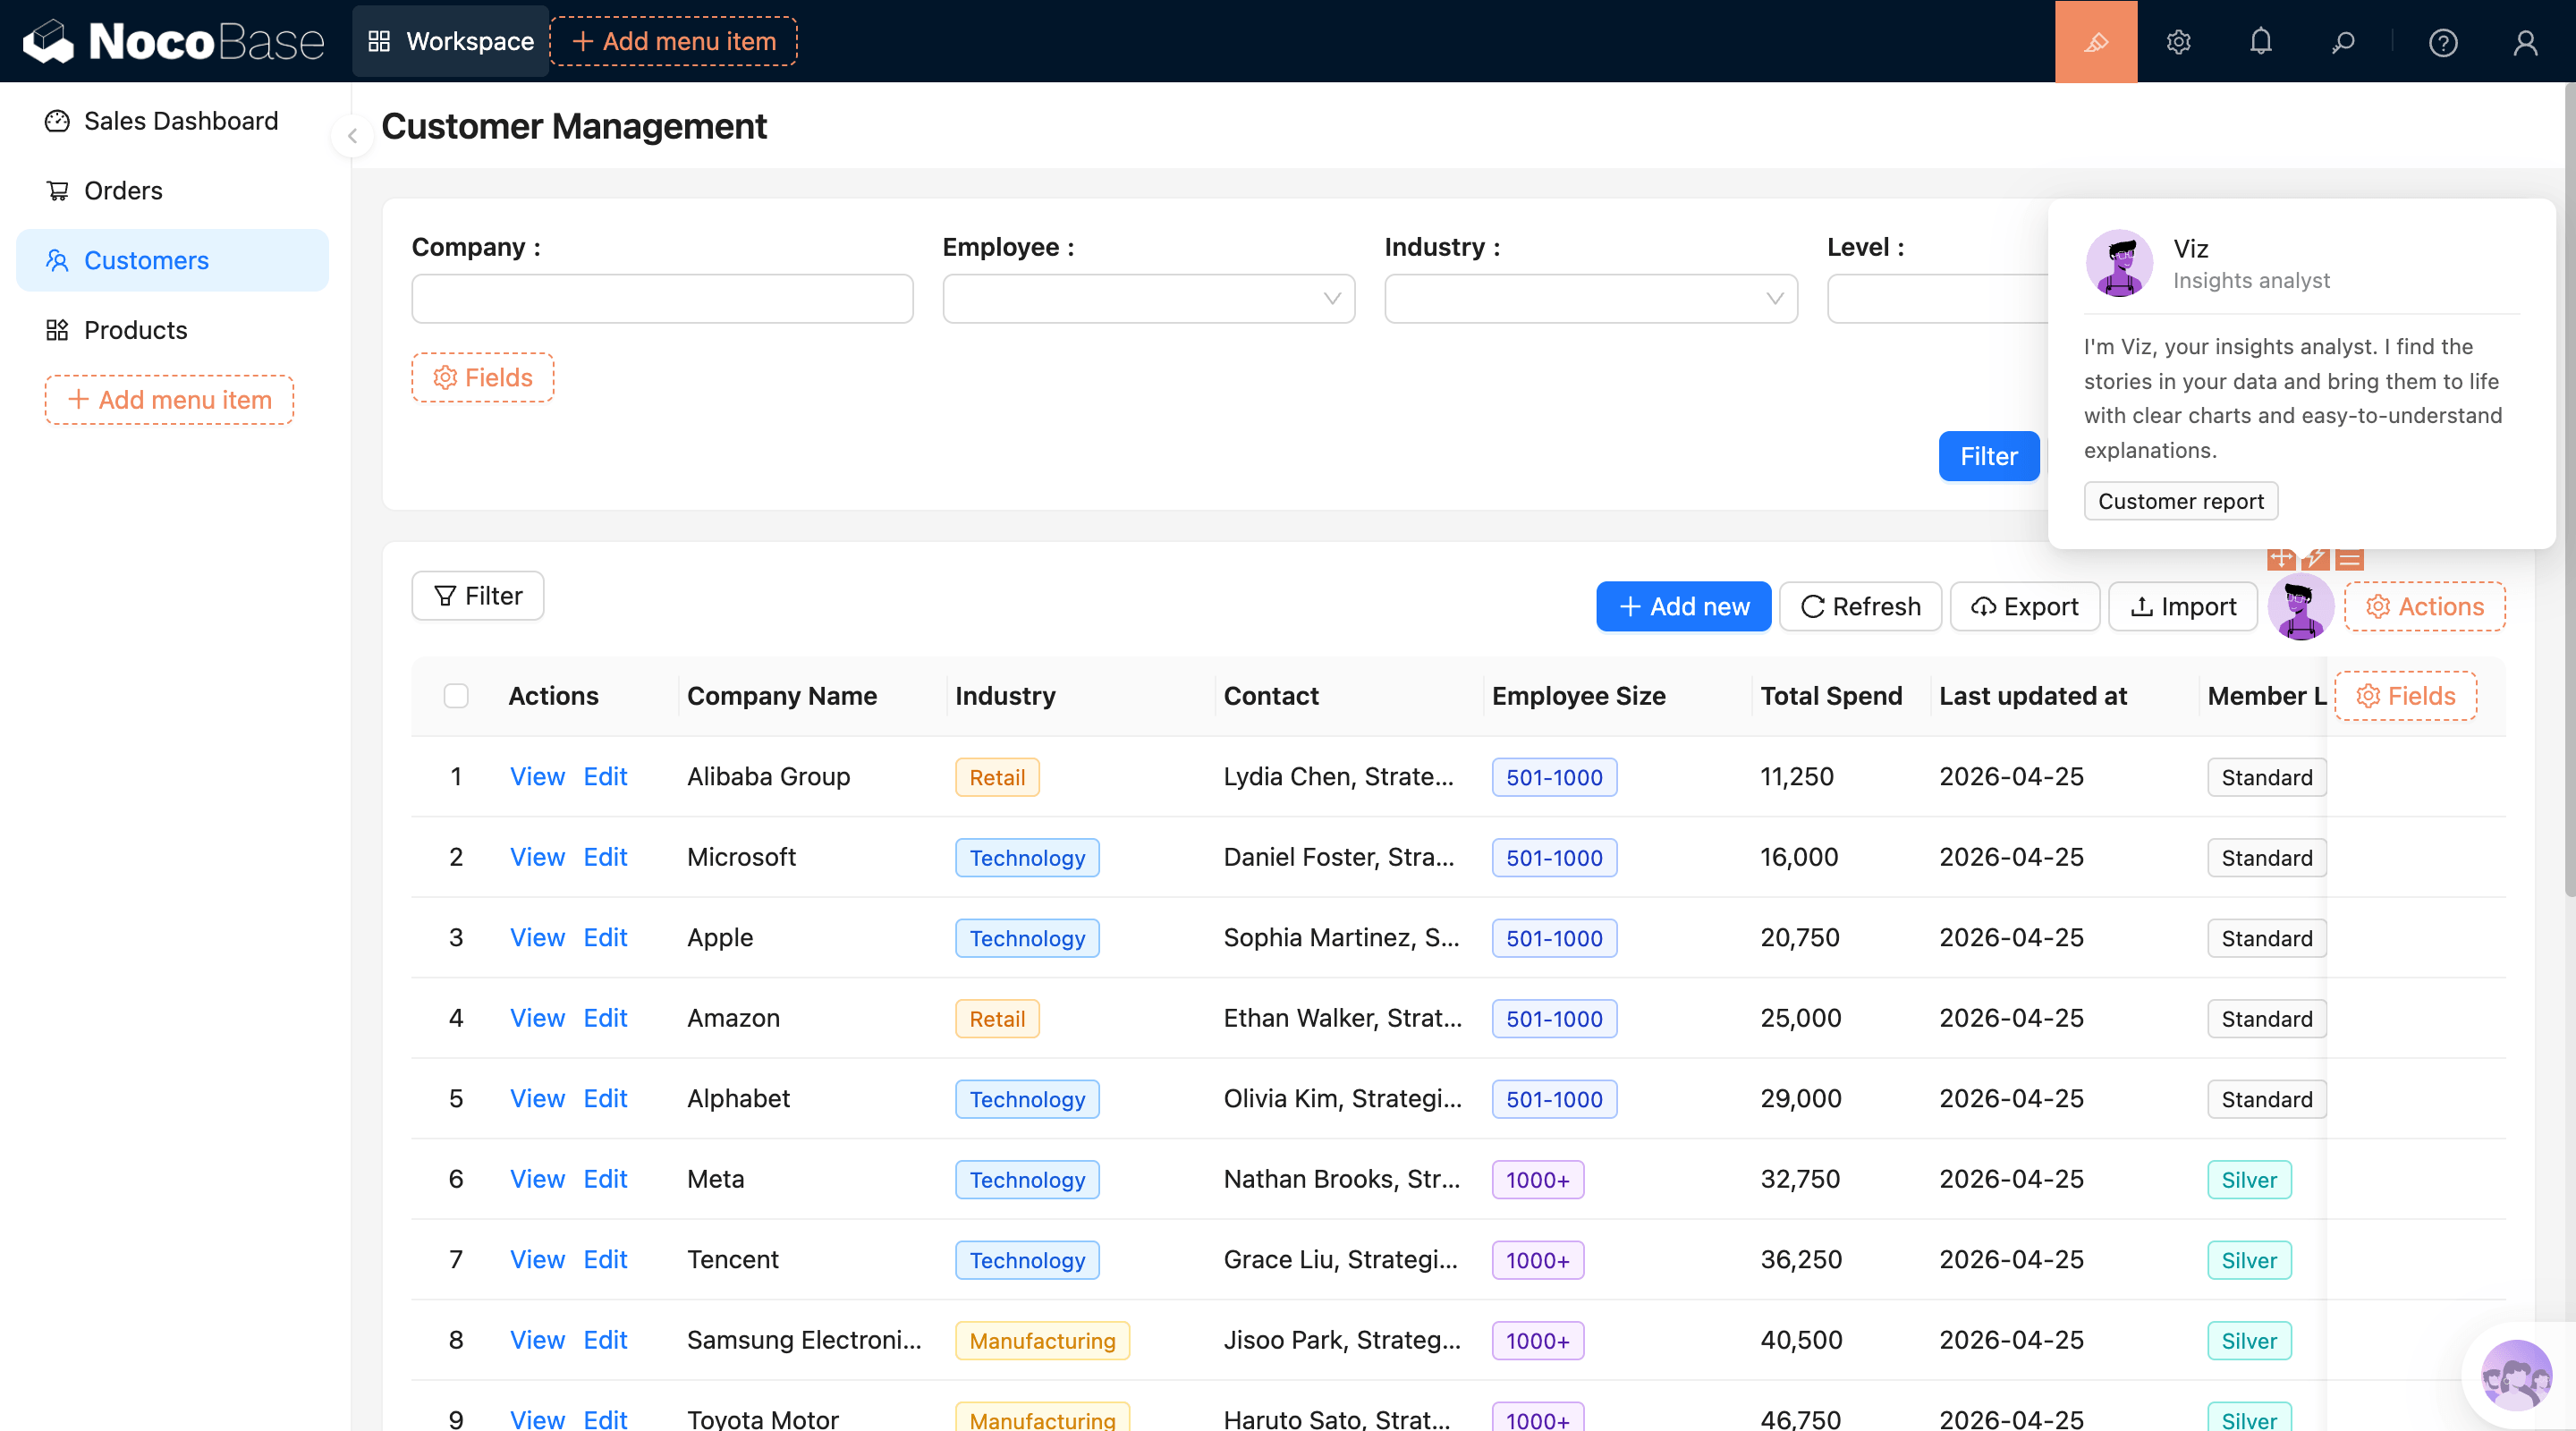Click the Viz avatar in the table toolbar
Viewport: 2576px width, 1431px height.
2300,606
